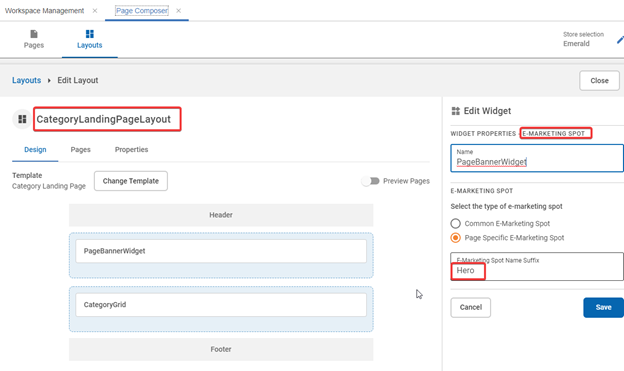Switch to the Design tab
Screen dimensions: 624x371
35,150
